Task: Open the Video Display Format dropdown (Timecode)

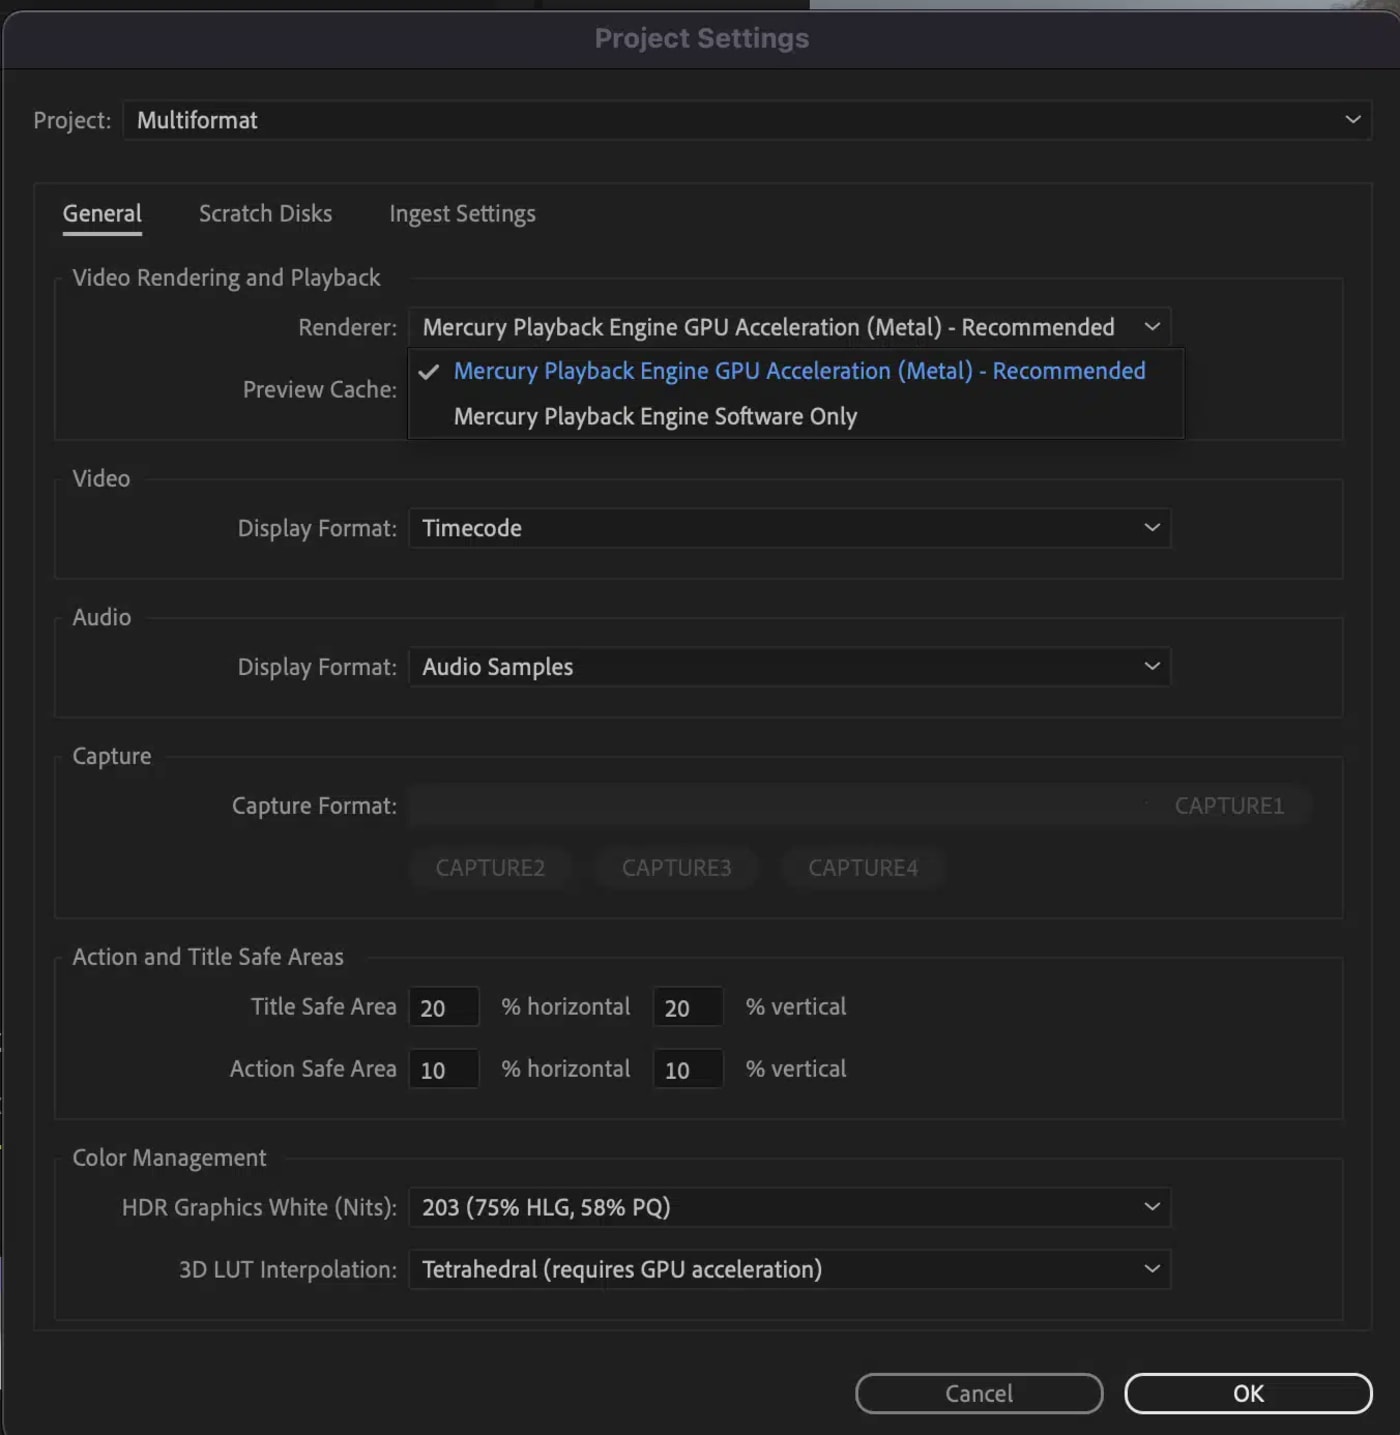Action: (789, 528)
